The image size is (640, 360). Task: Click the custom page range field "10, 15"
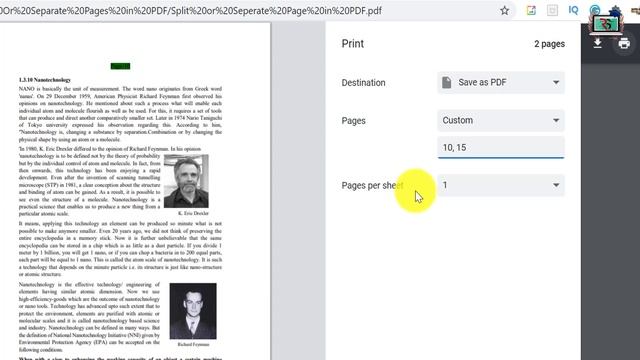pyautogui.click(x=501, y=147)
